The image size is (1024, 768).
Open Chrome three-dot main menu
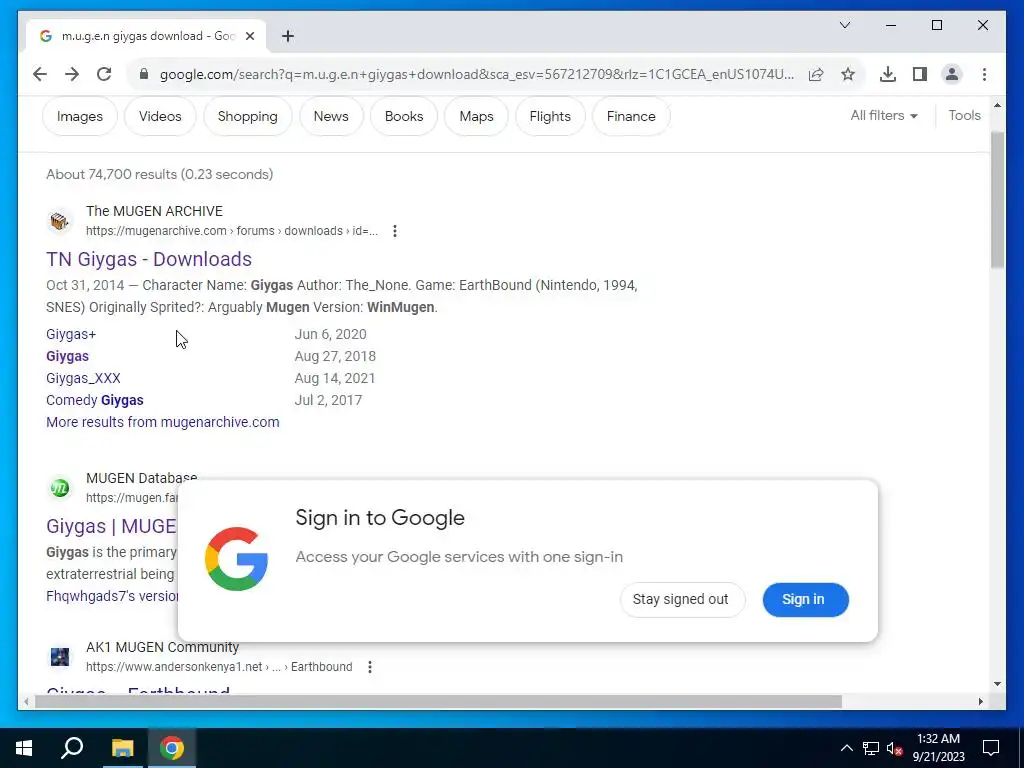[x=984, y=74]
